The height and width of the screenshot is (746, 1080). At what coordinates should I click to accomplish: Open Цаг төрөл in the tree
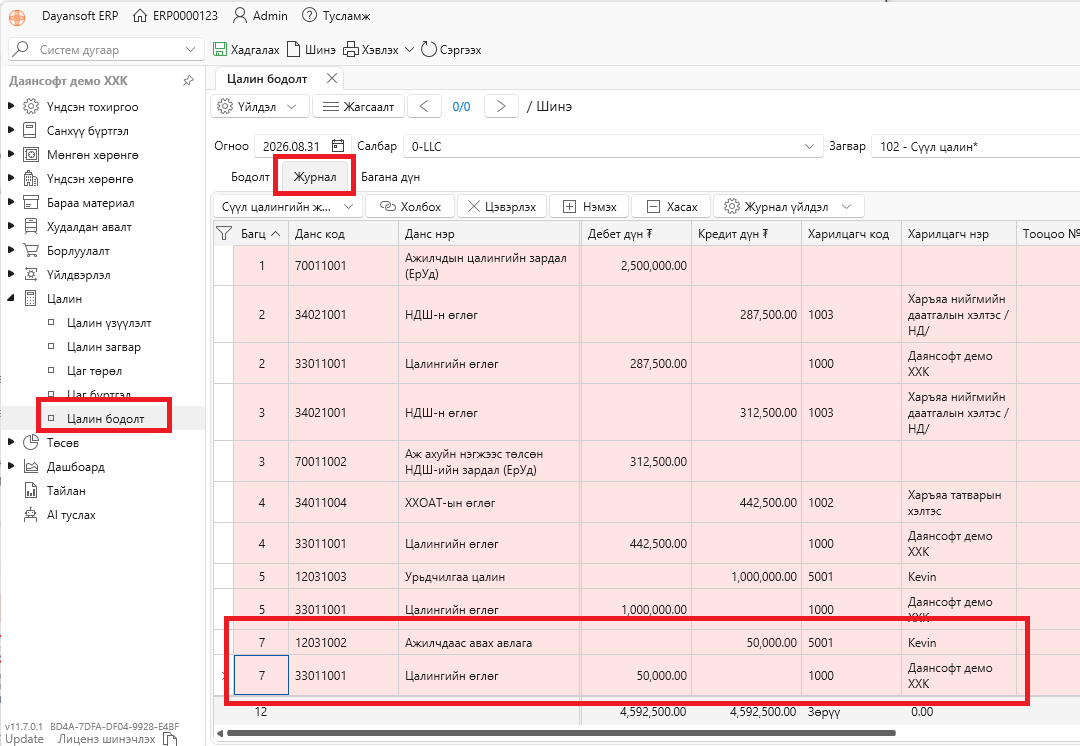click(x=94, y=371)
